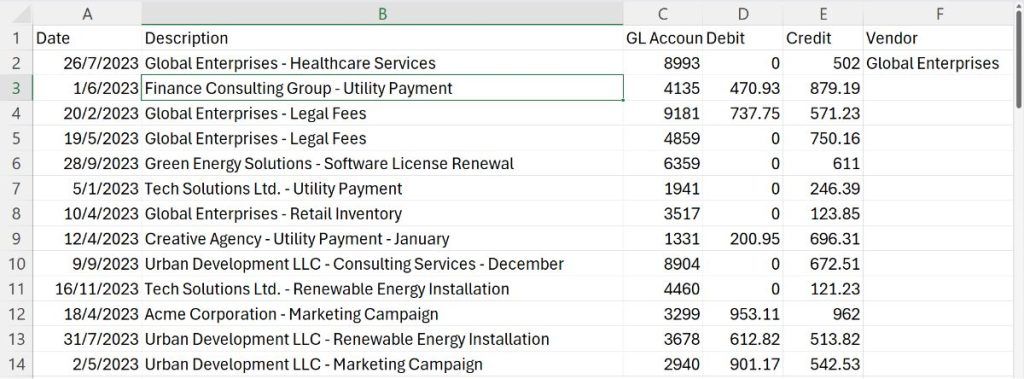Select credit value 611
Viewport: 1024px width, 379px height.
pos(823,163)
